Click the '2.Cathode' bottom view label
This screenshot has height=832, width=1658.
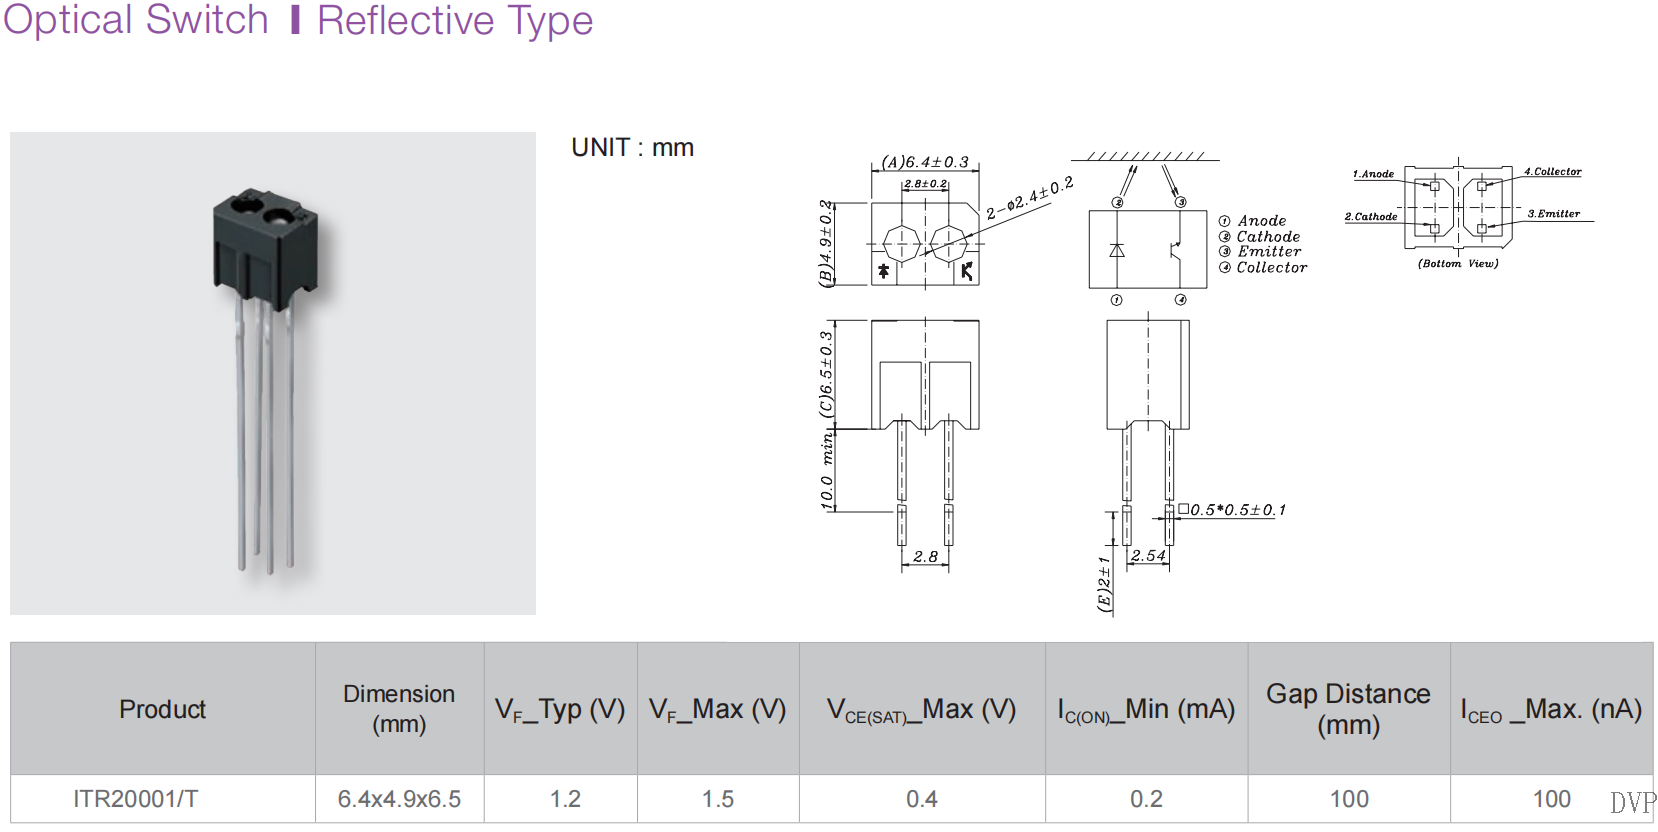pyautogui.click(x=1371, y=217)
